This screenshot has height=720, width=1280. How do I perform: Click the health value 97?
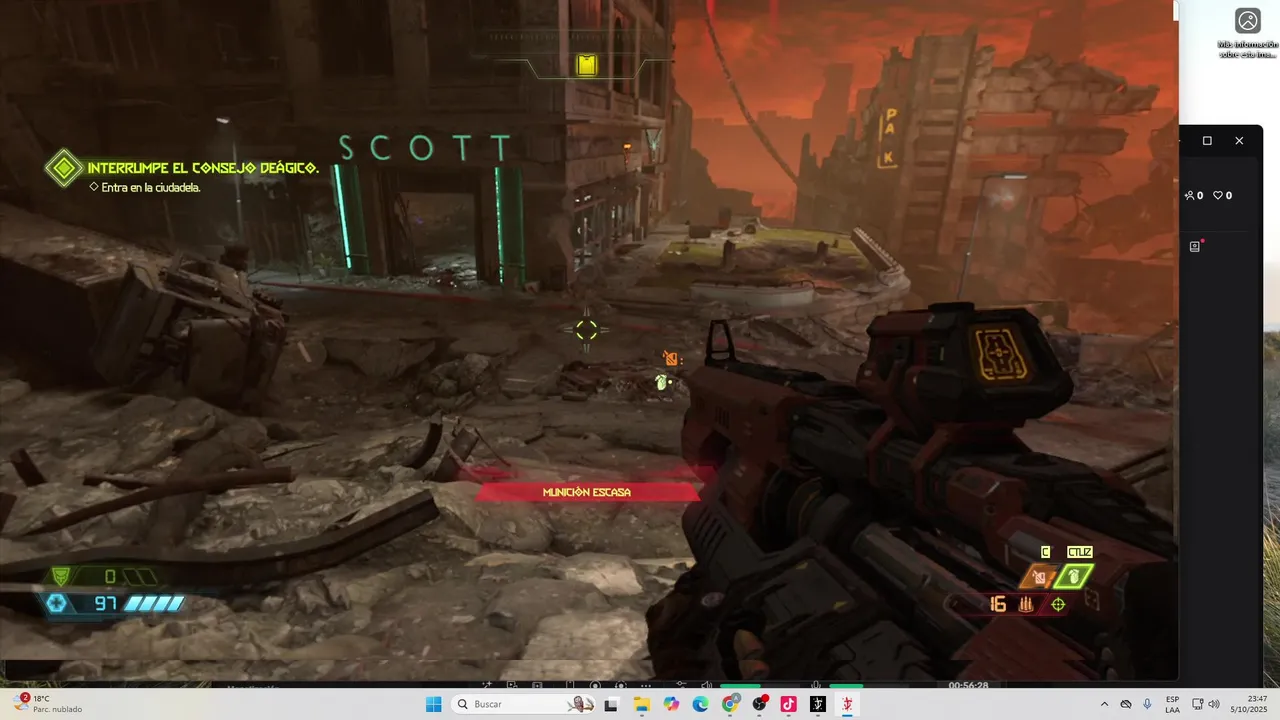106,603
